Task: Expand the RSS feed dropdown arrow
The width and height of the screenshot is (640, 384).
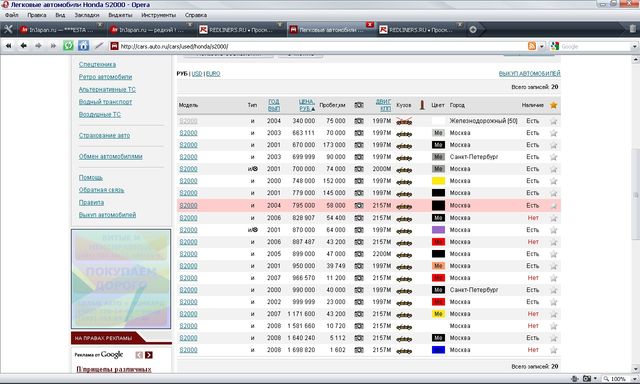Action: (x=542, y=47)
